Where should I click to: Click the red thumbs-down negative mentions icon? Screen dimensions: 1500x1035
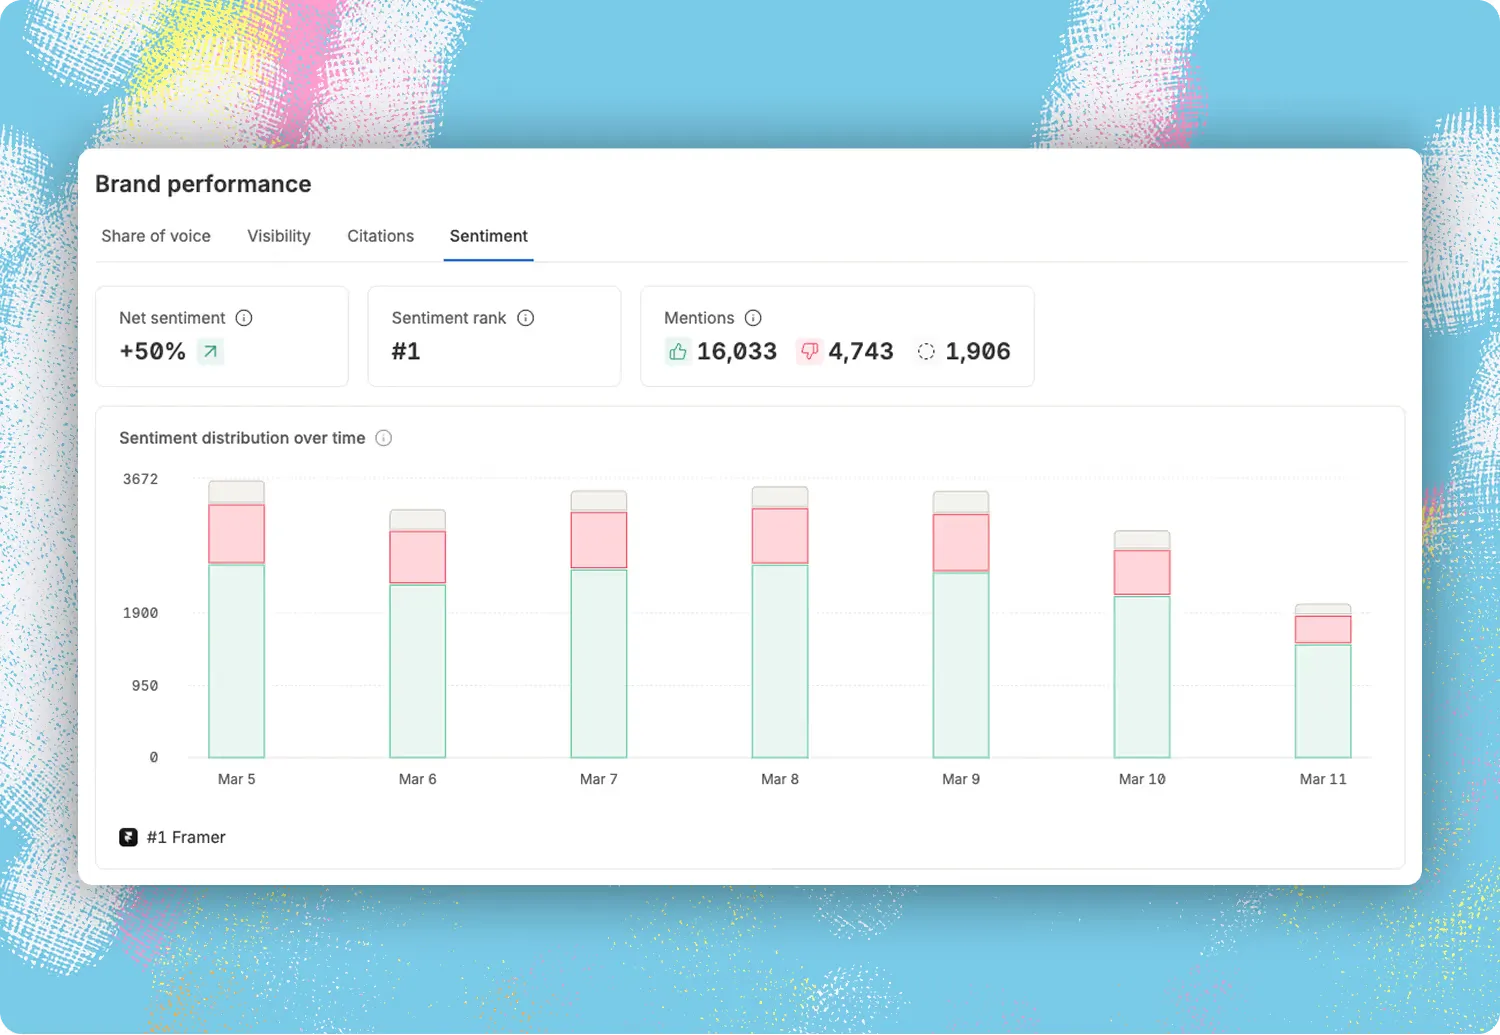click(x=809, y=352)
